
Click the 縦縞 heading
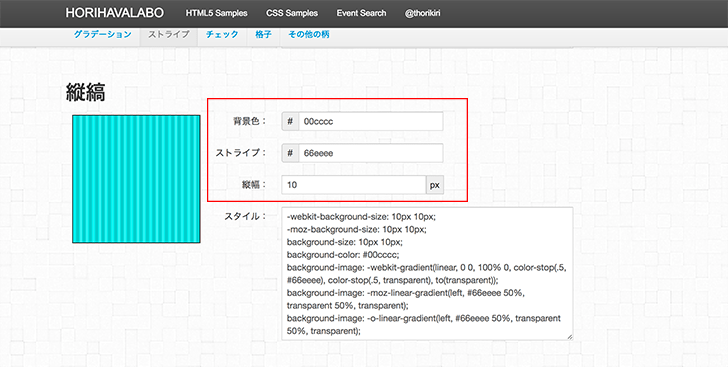click(x=85, y=92)
